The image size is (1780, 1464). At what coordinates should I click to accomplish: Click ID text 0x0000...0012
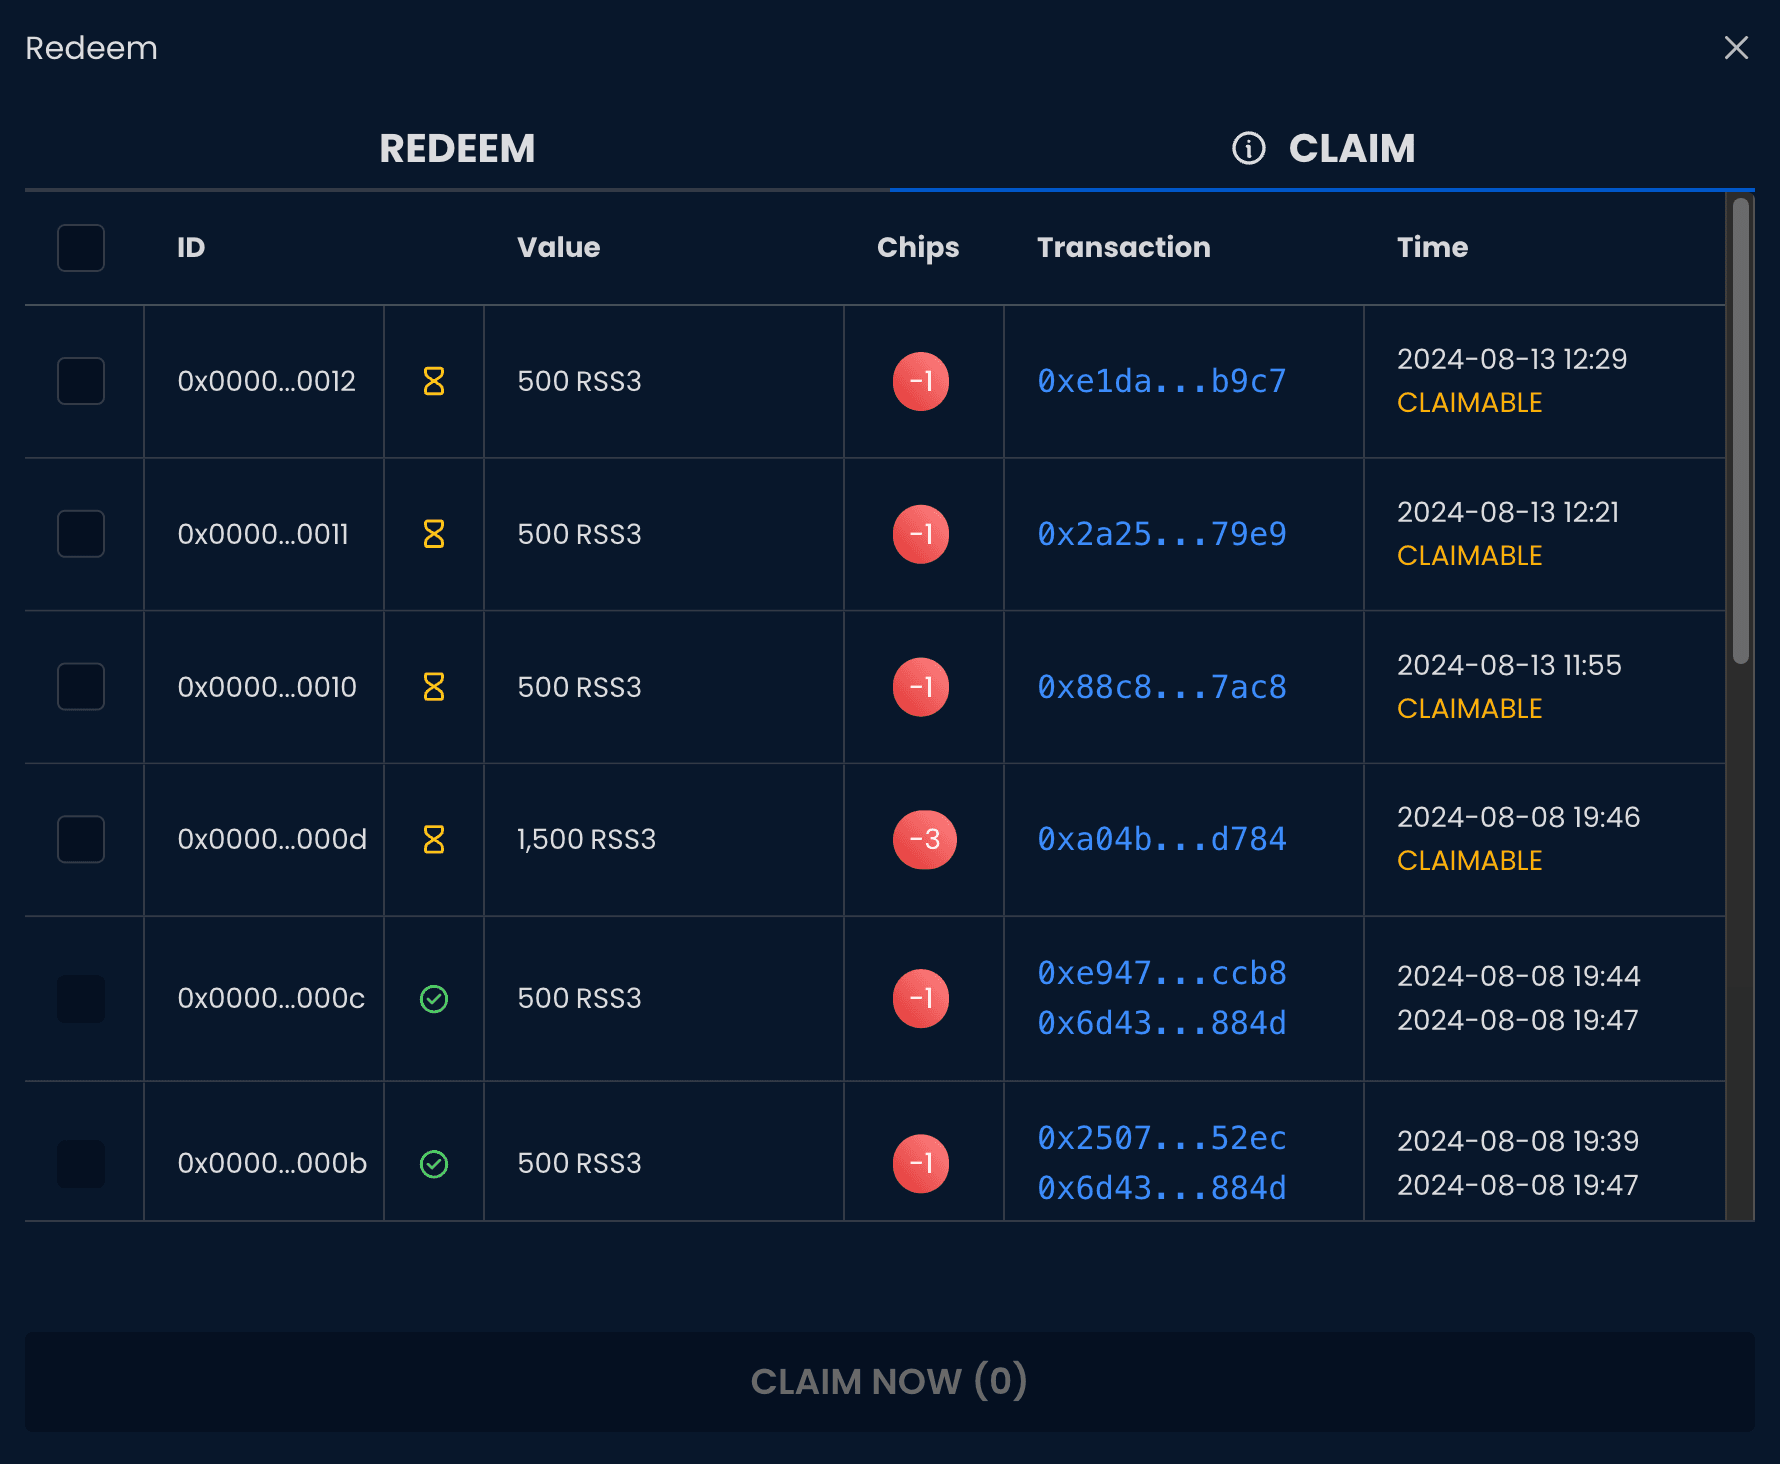[267, 381]
